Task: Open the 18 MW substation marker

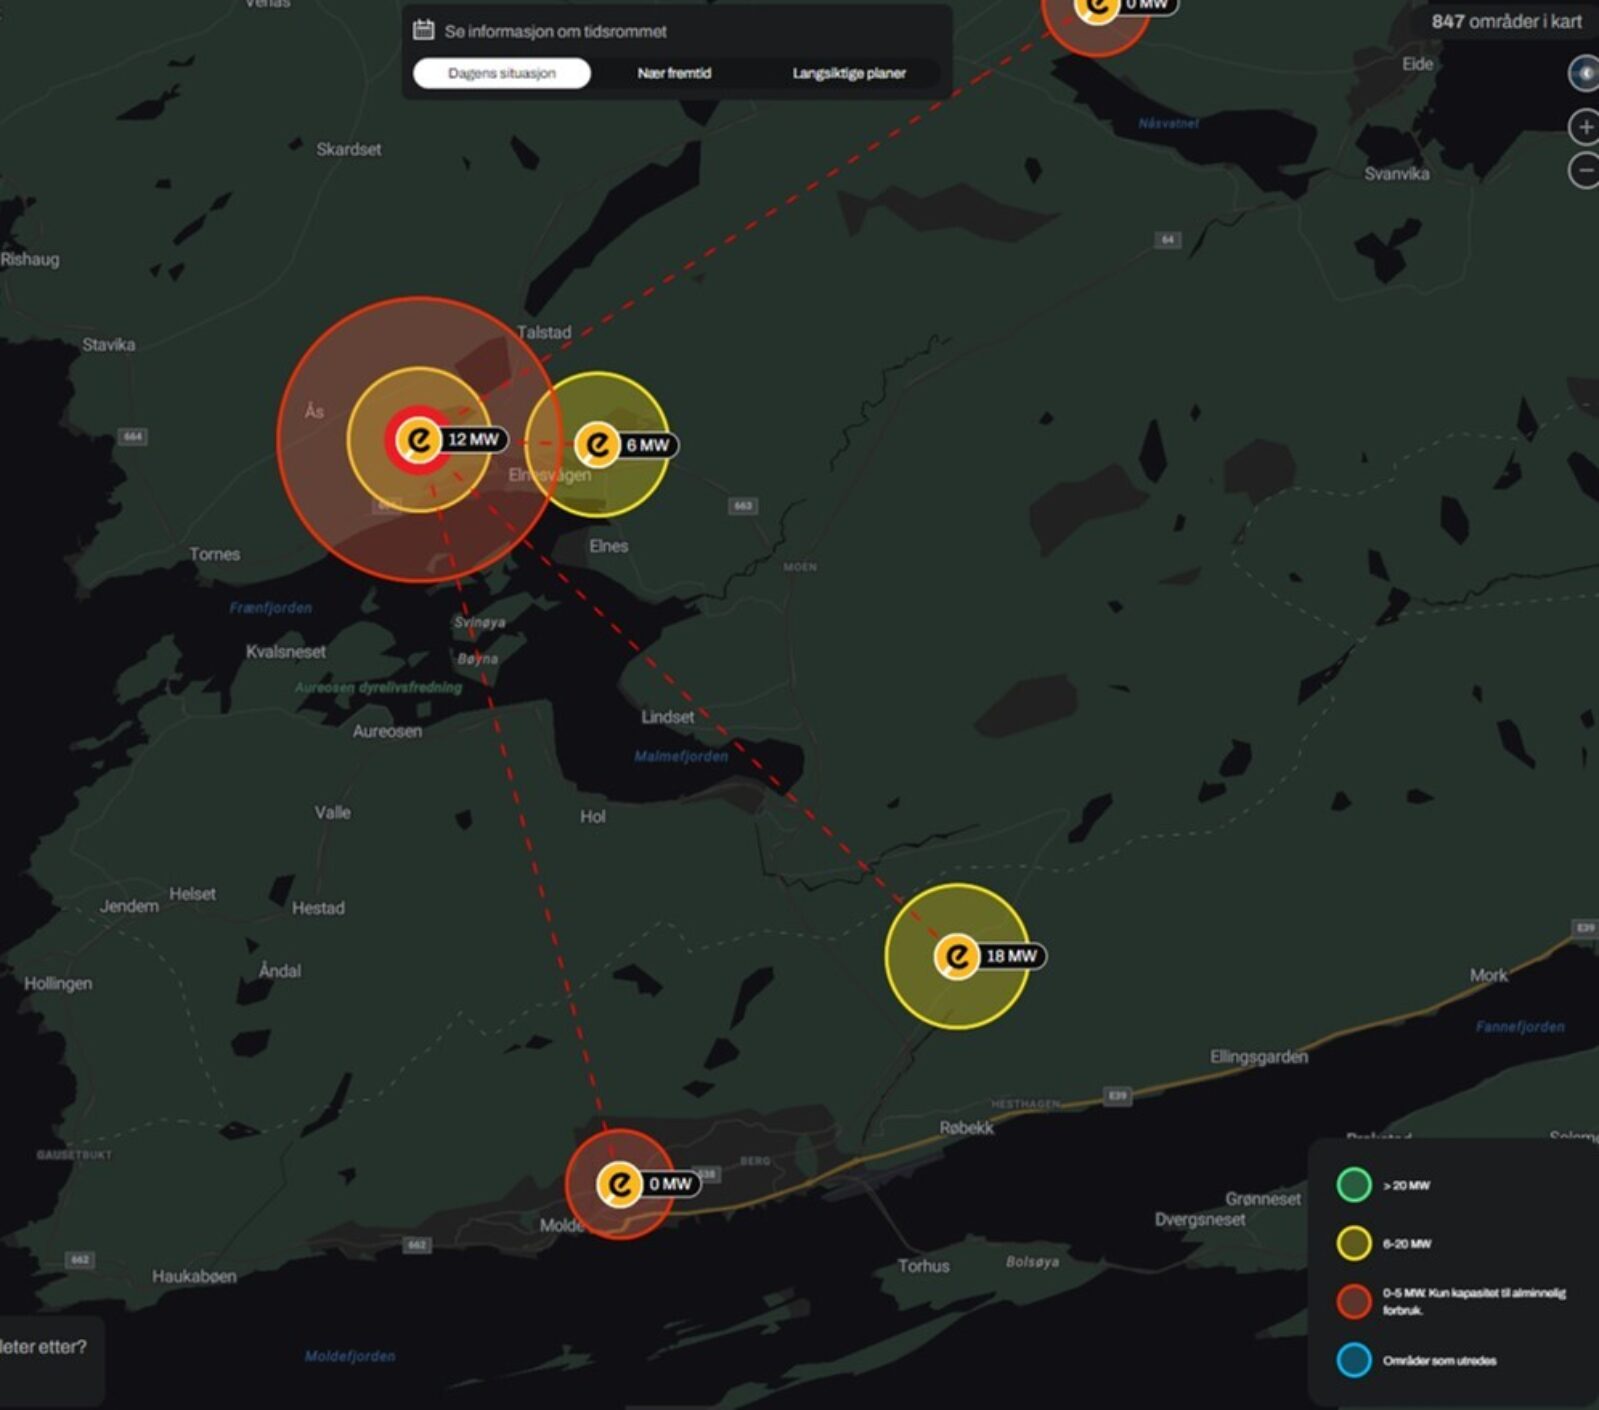Action: point(957,956)
